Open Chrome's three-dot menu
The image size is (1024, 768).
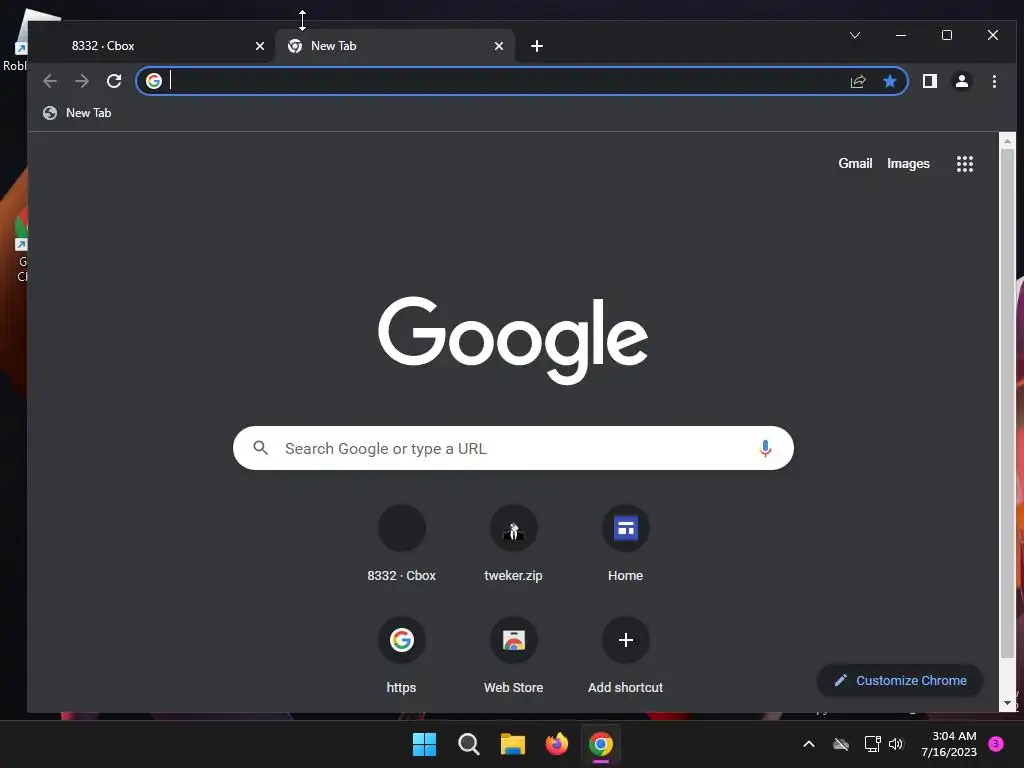pos(994,81)
